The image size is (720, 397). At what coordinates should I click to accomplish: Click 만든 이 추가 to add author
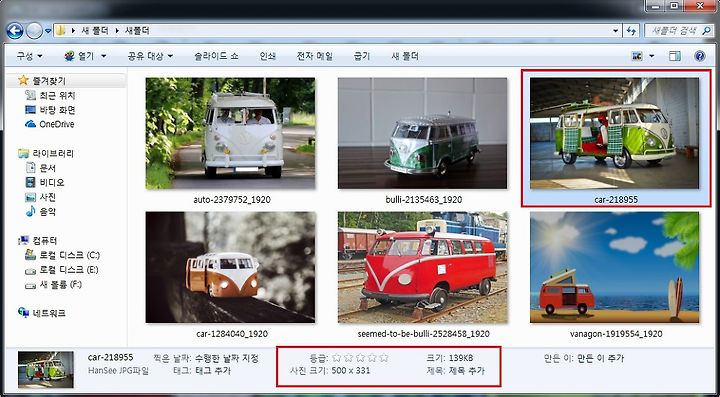(601, 358)
